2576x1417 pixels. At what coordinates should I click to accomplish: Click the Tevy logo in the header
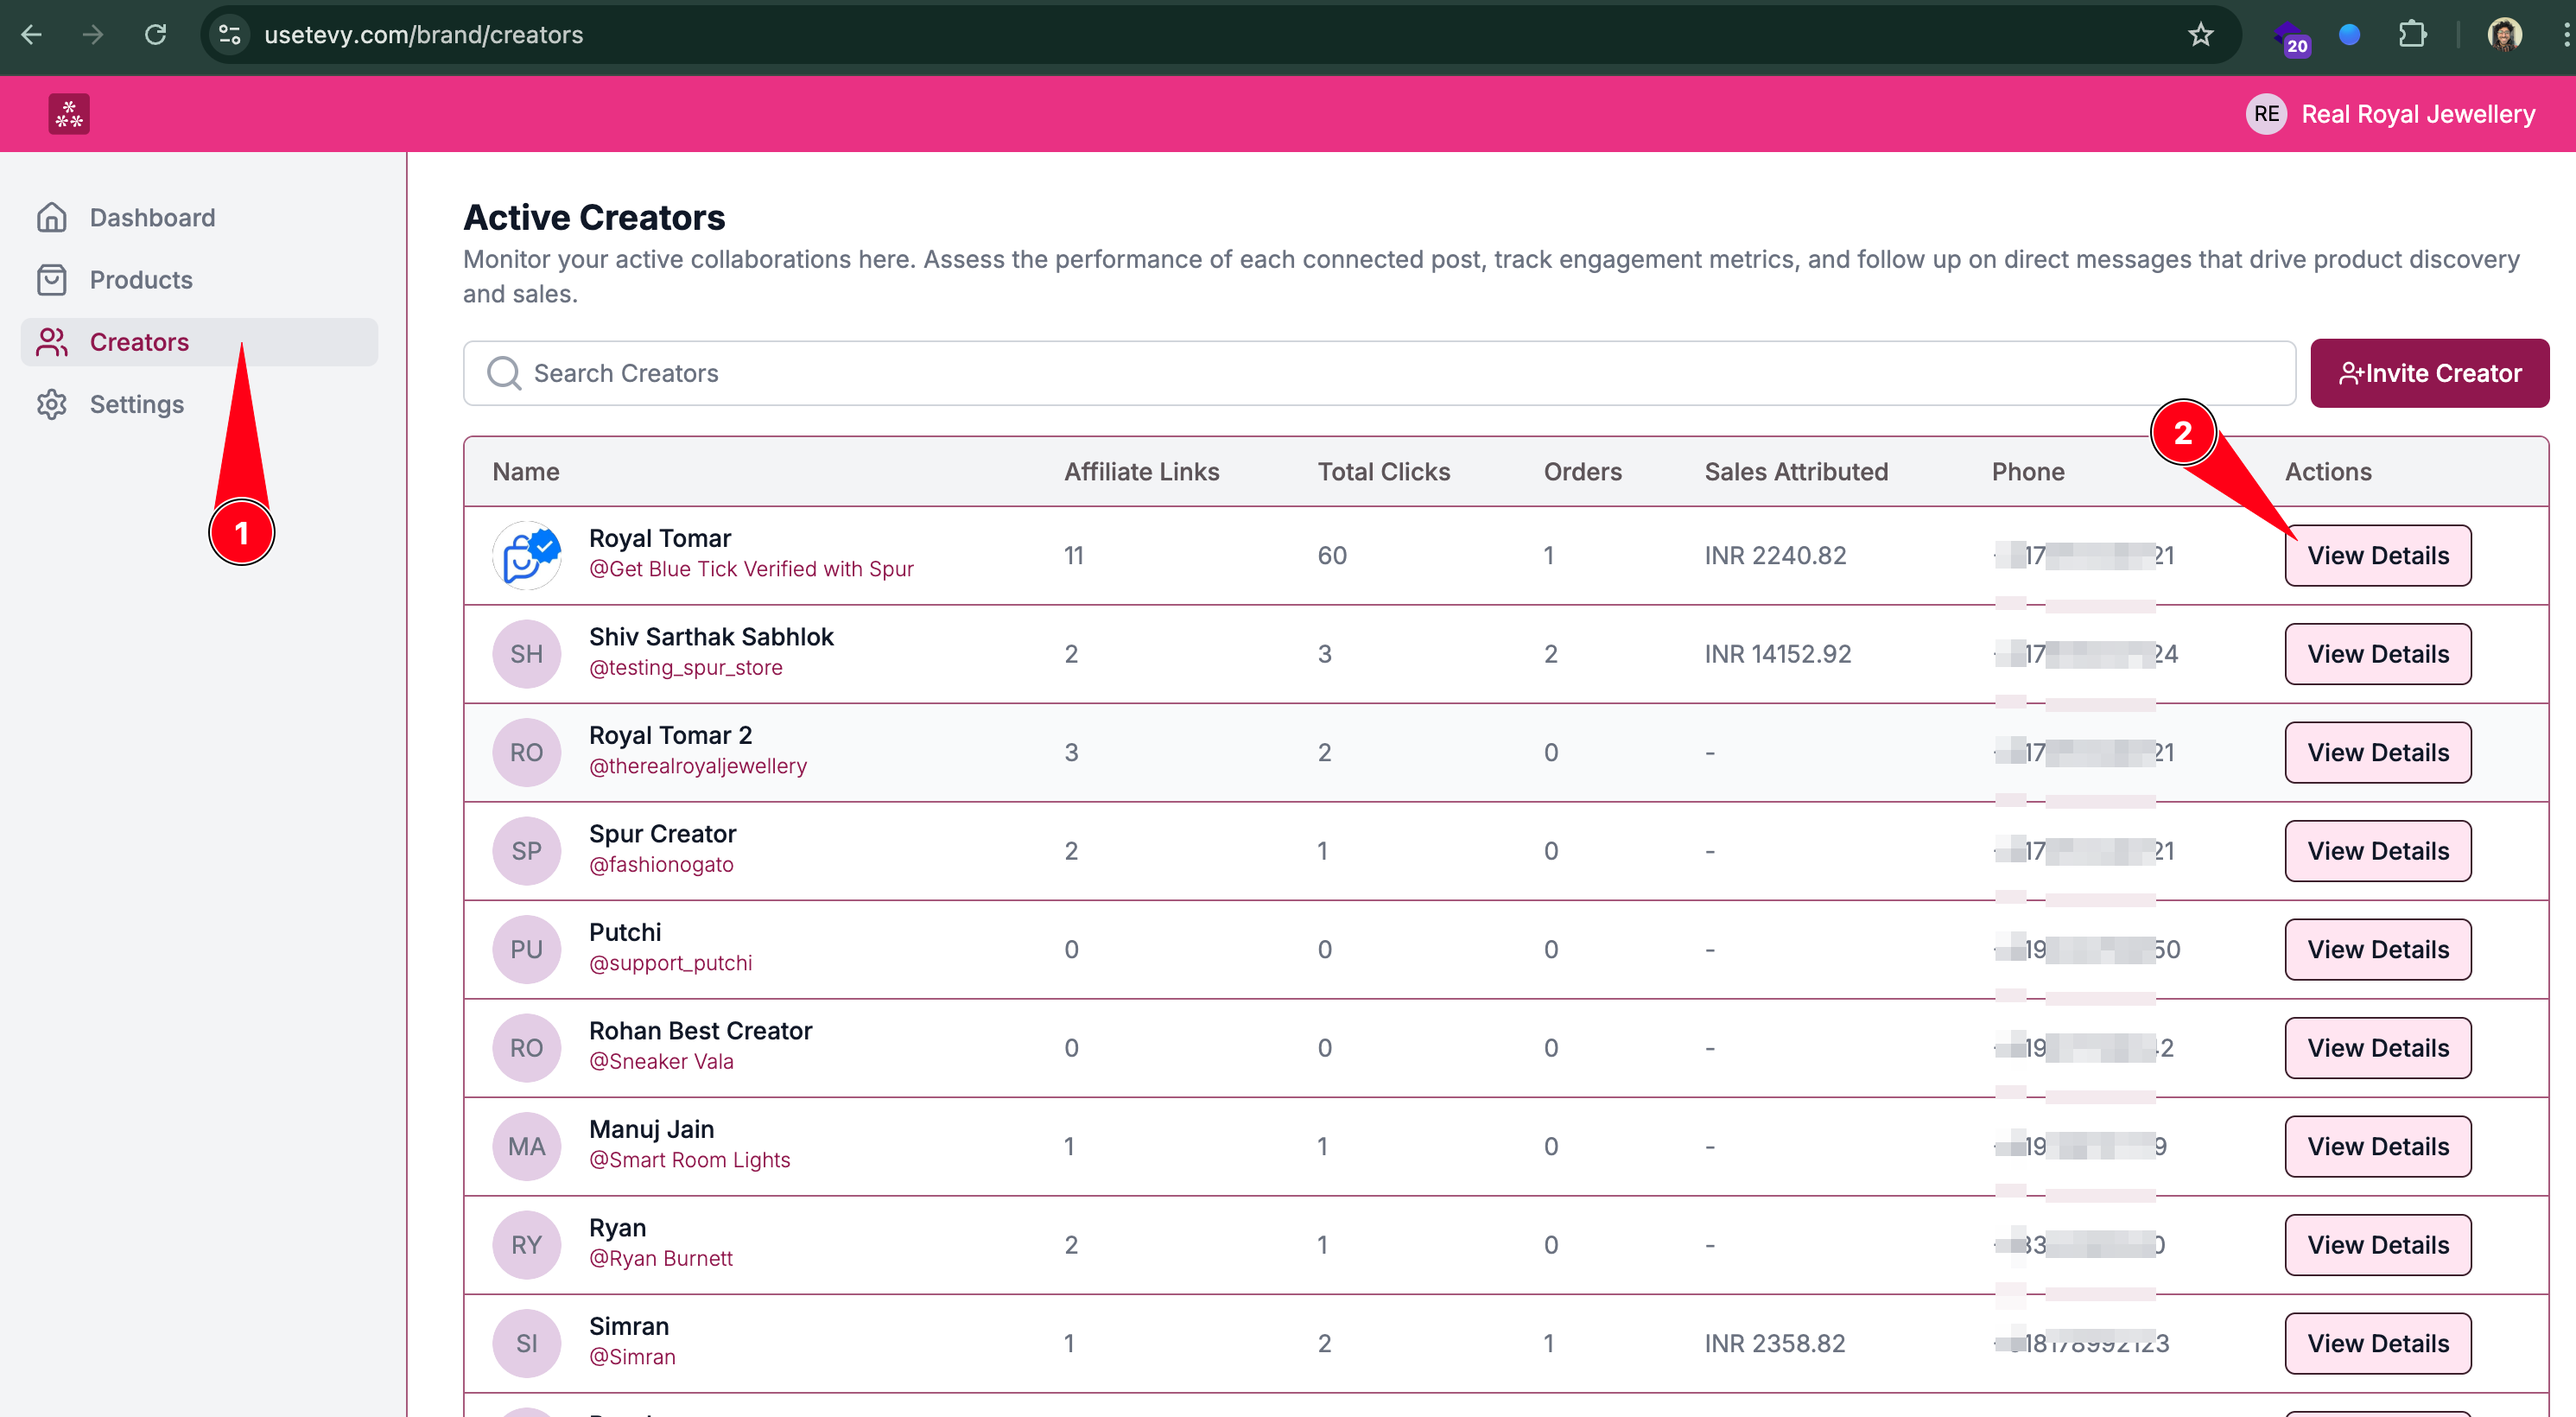click(69, 114)
